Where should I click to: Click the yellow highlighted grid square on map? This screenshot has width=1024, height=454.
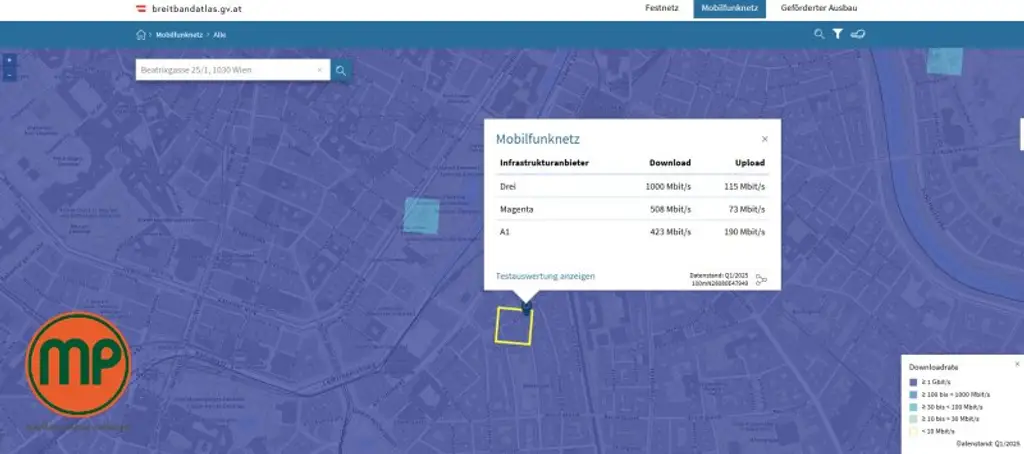click(x=514, y=326)
